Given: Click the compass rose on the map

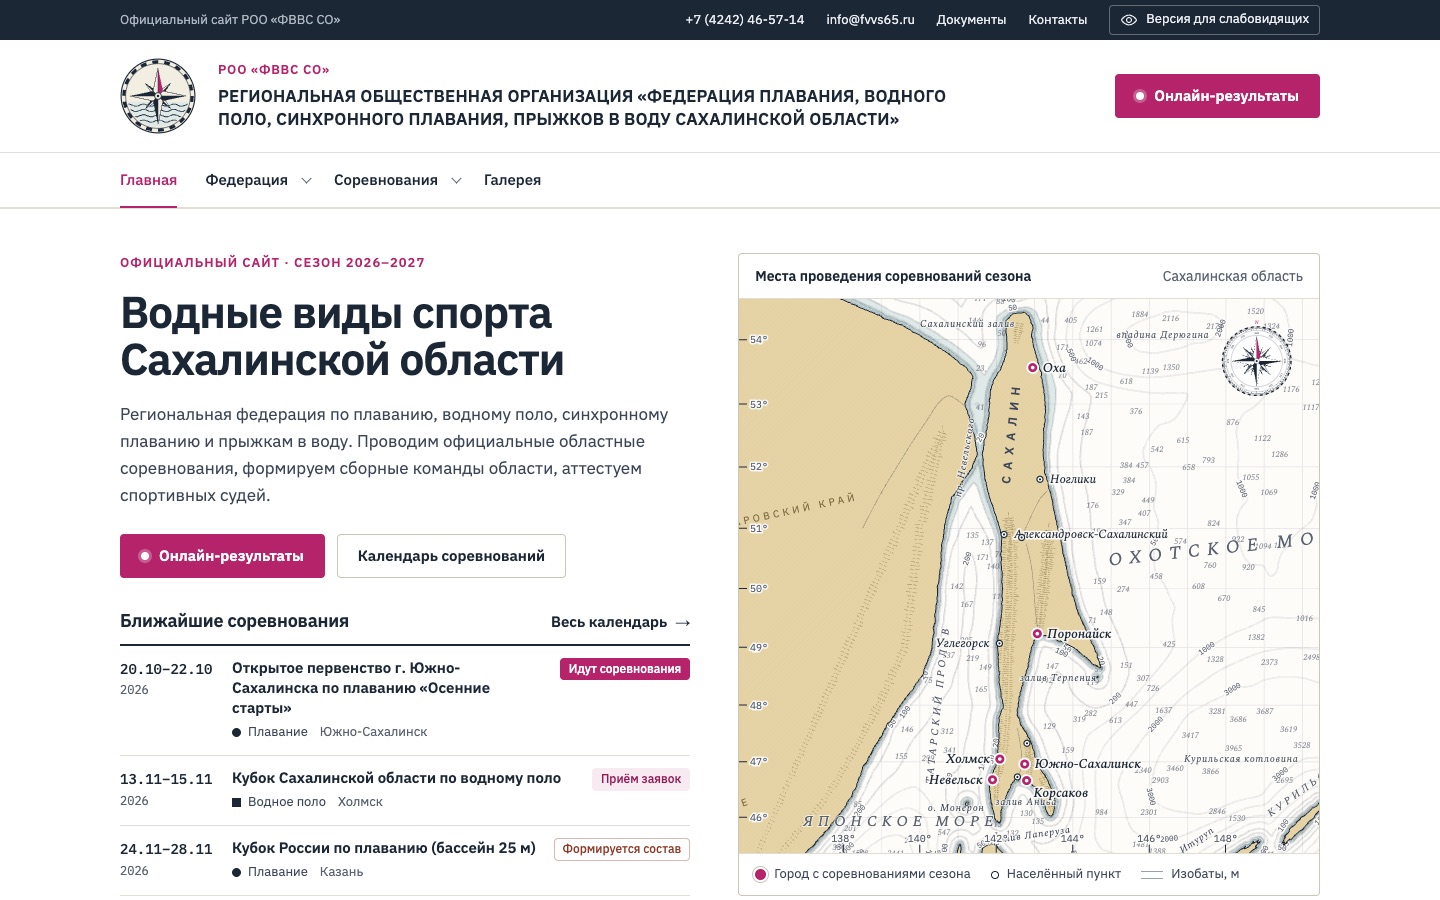Looking at the screenshot, I should (1257, 360).
